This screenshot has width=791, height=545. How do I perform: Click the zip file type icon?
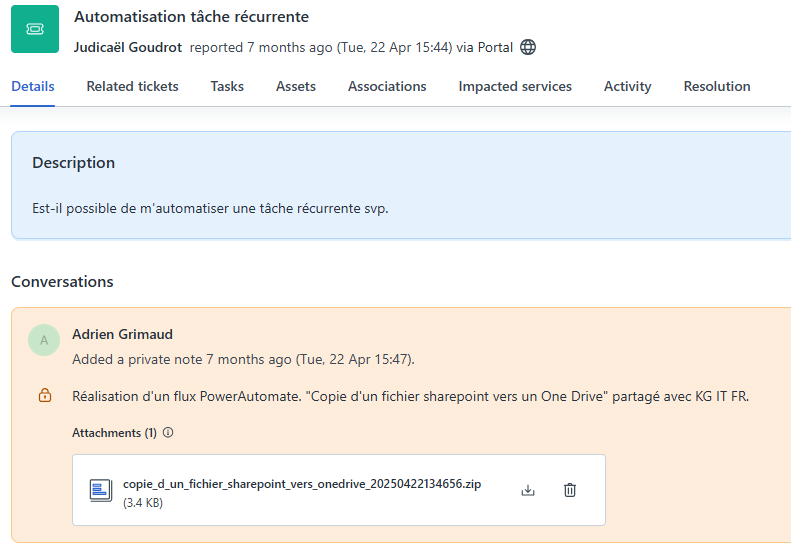(x=101, y=490)
